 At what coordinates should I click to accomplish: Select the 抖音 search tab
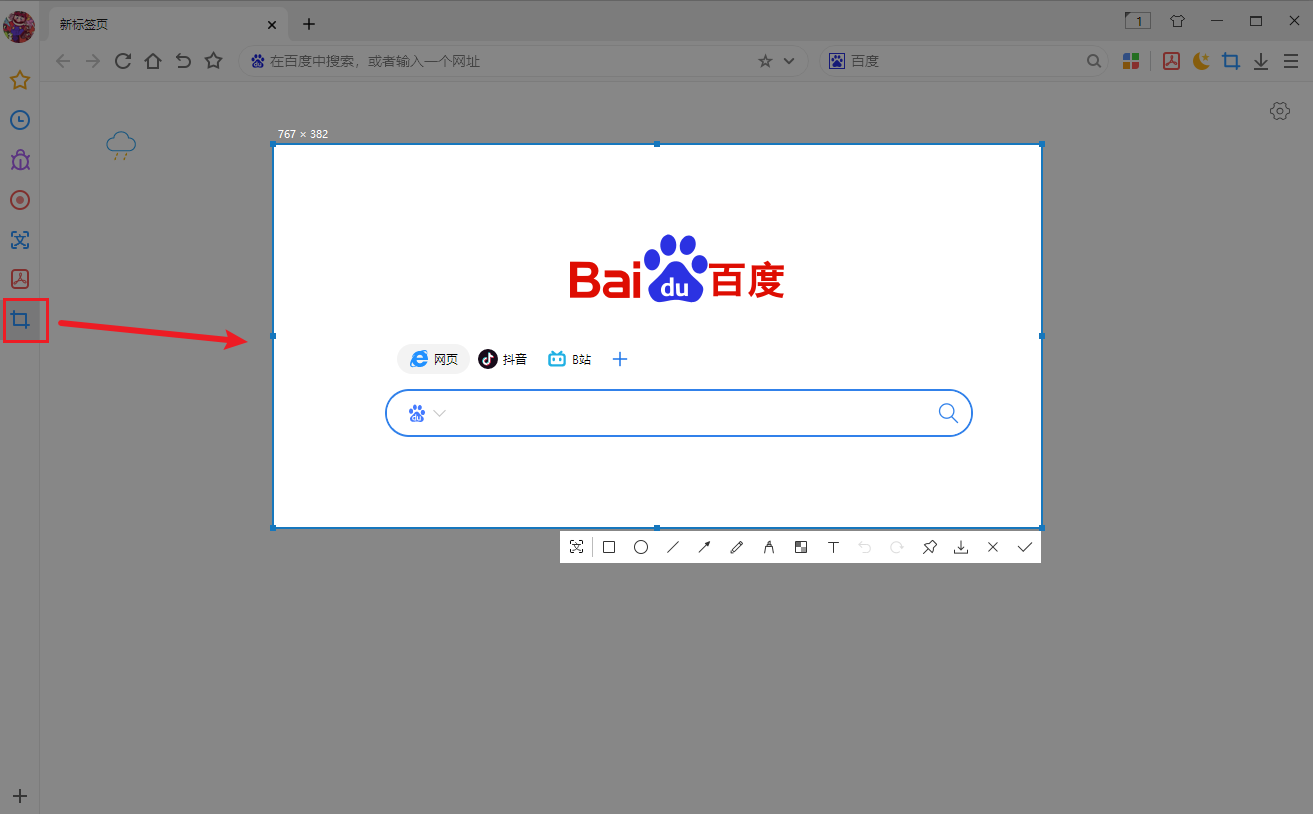[502, 359]
